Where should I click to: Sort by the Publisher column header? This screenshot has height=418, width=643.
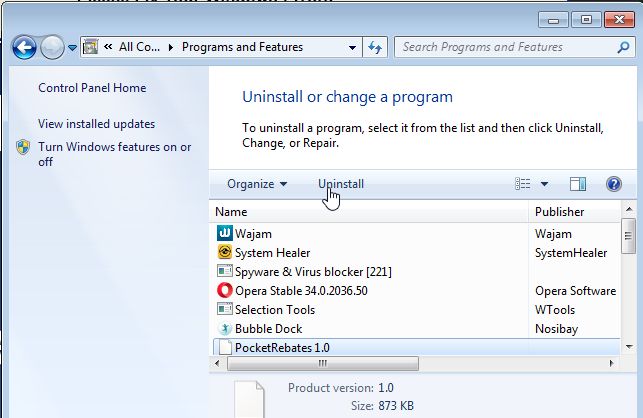(559, 212)
